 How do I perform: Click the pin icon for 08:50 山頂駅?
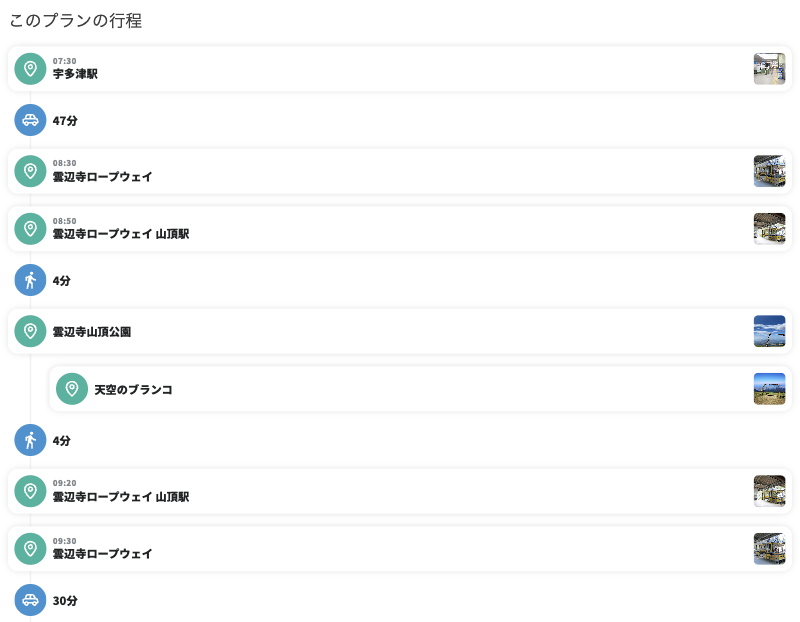pos(30,229)
